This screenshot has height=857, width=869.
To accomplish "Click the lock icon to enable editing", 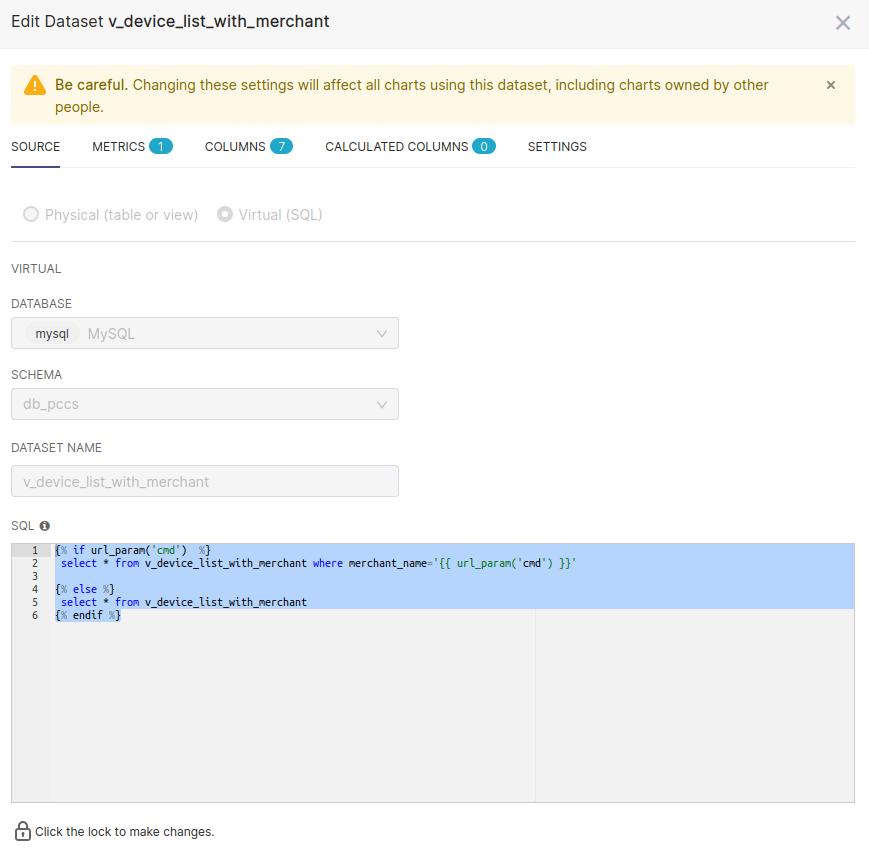I will point(23,831).
